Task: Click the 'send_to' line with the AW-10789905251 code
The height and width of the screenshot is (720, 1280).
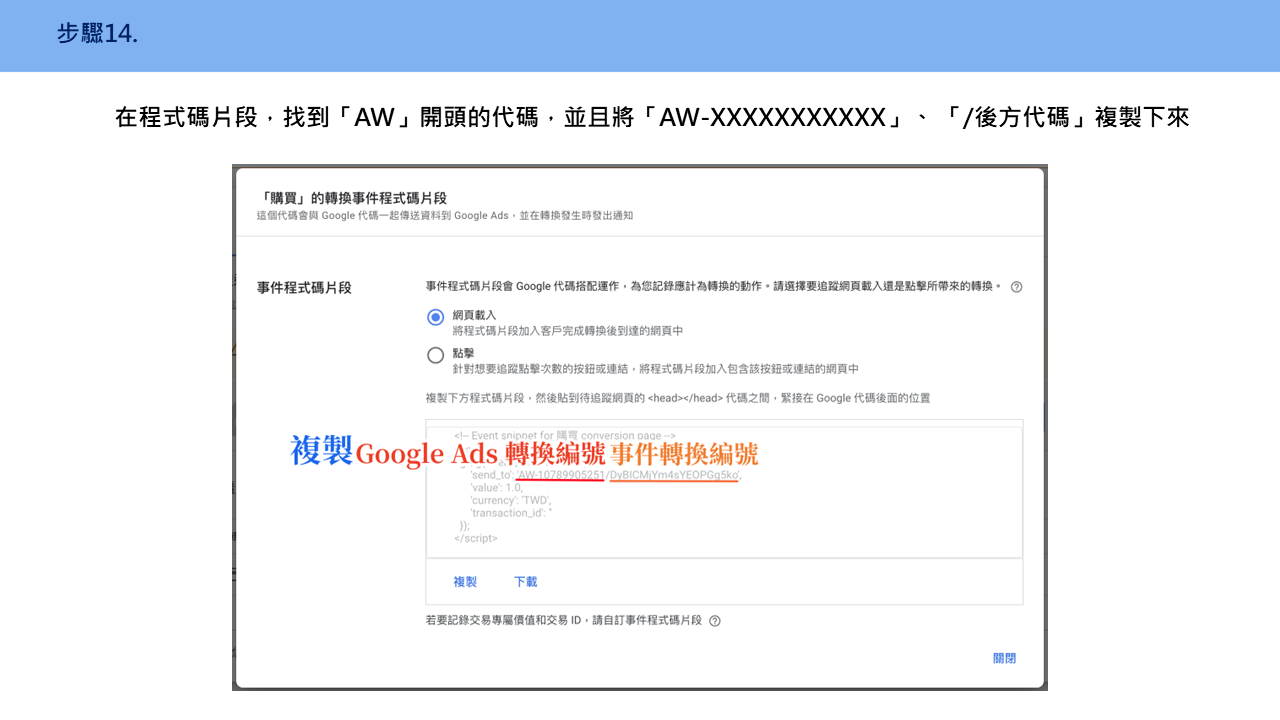Action: point(605,475)
